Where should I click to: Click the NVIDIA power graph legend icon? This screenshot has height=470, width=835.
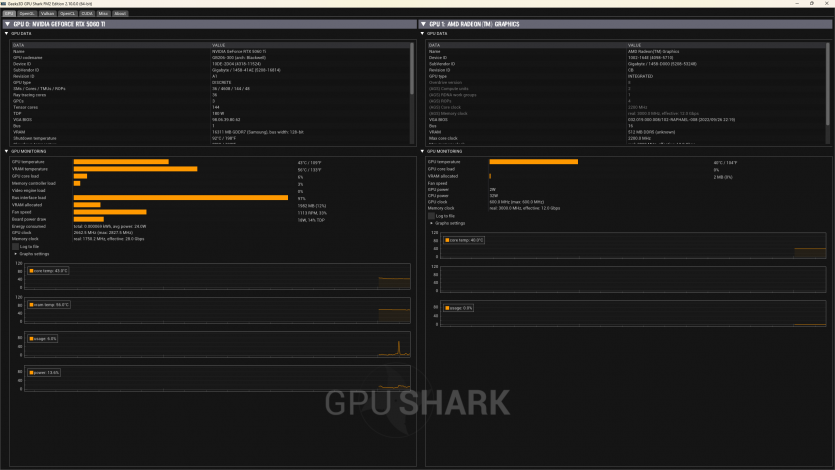click(x=31, y=372)
